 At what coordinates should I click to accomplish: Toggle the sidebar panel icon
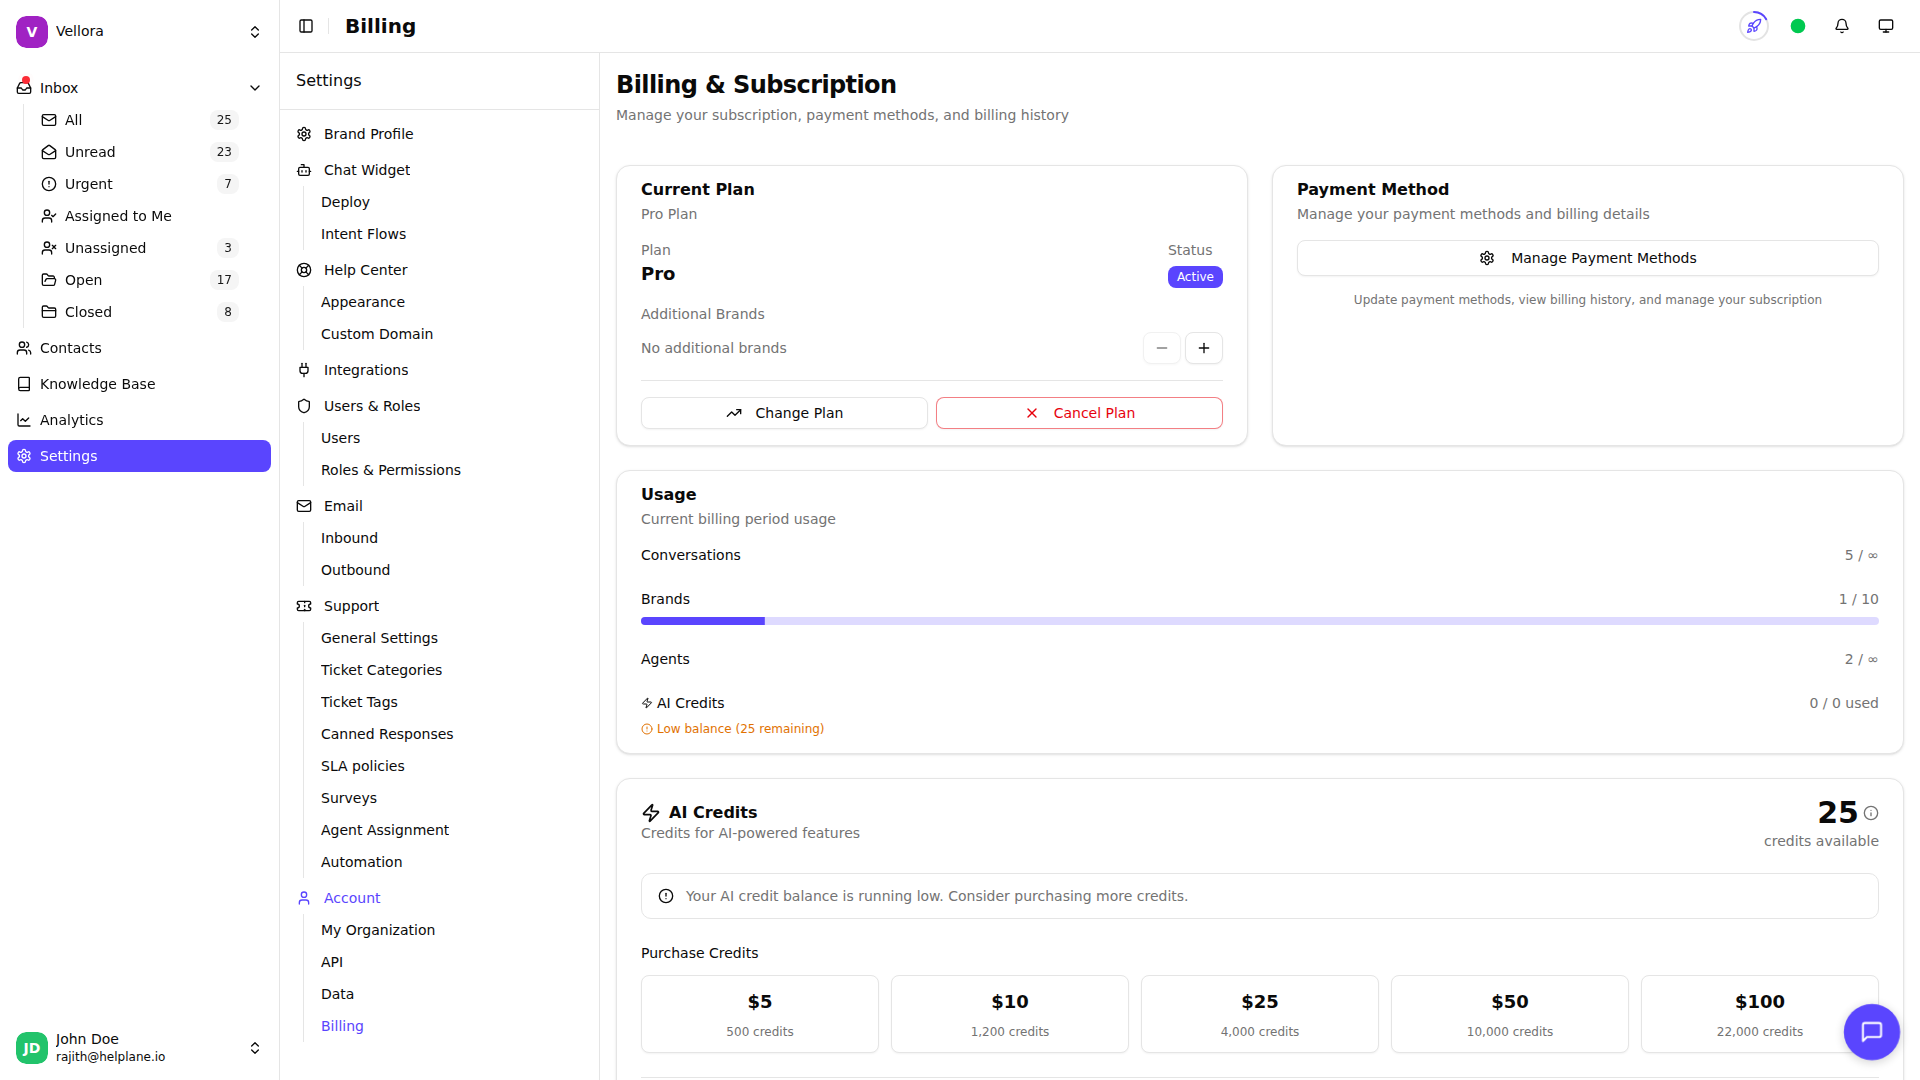tap(306, 26)
